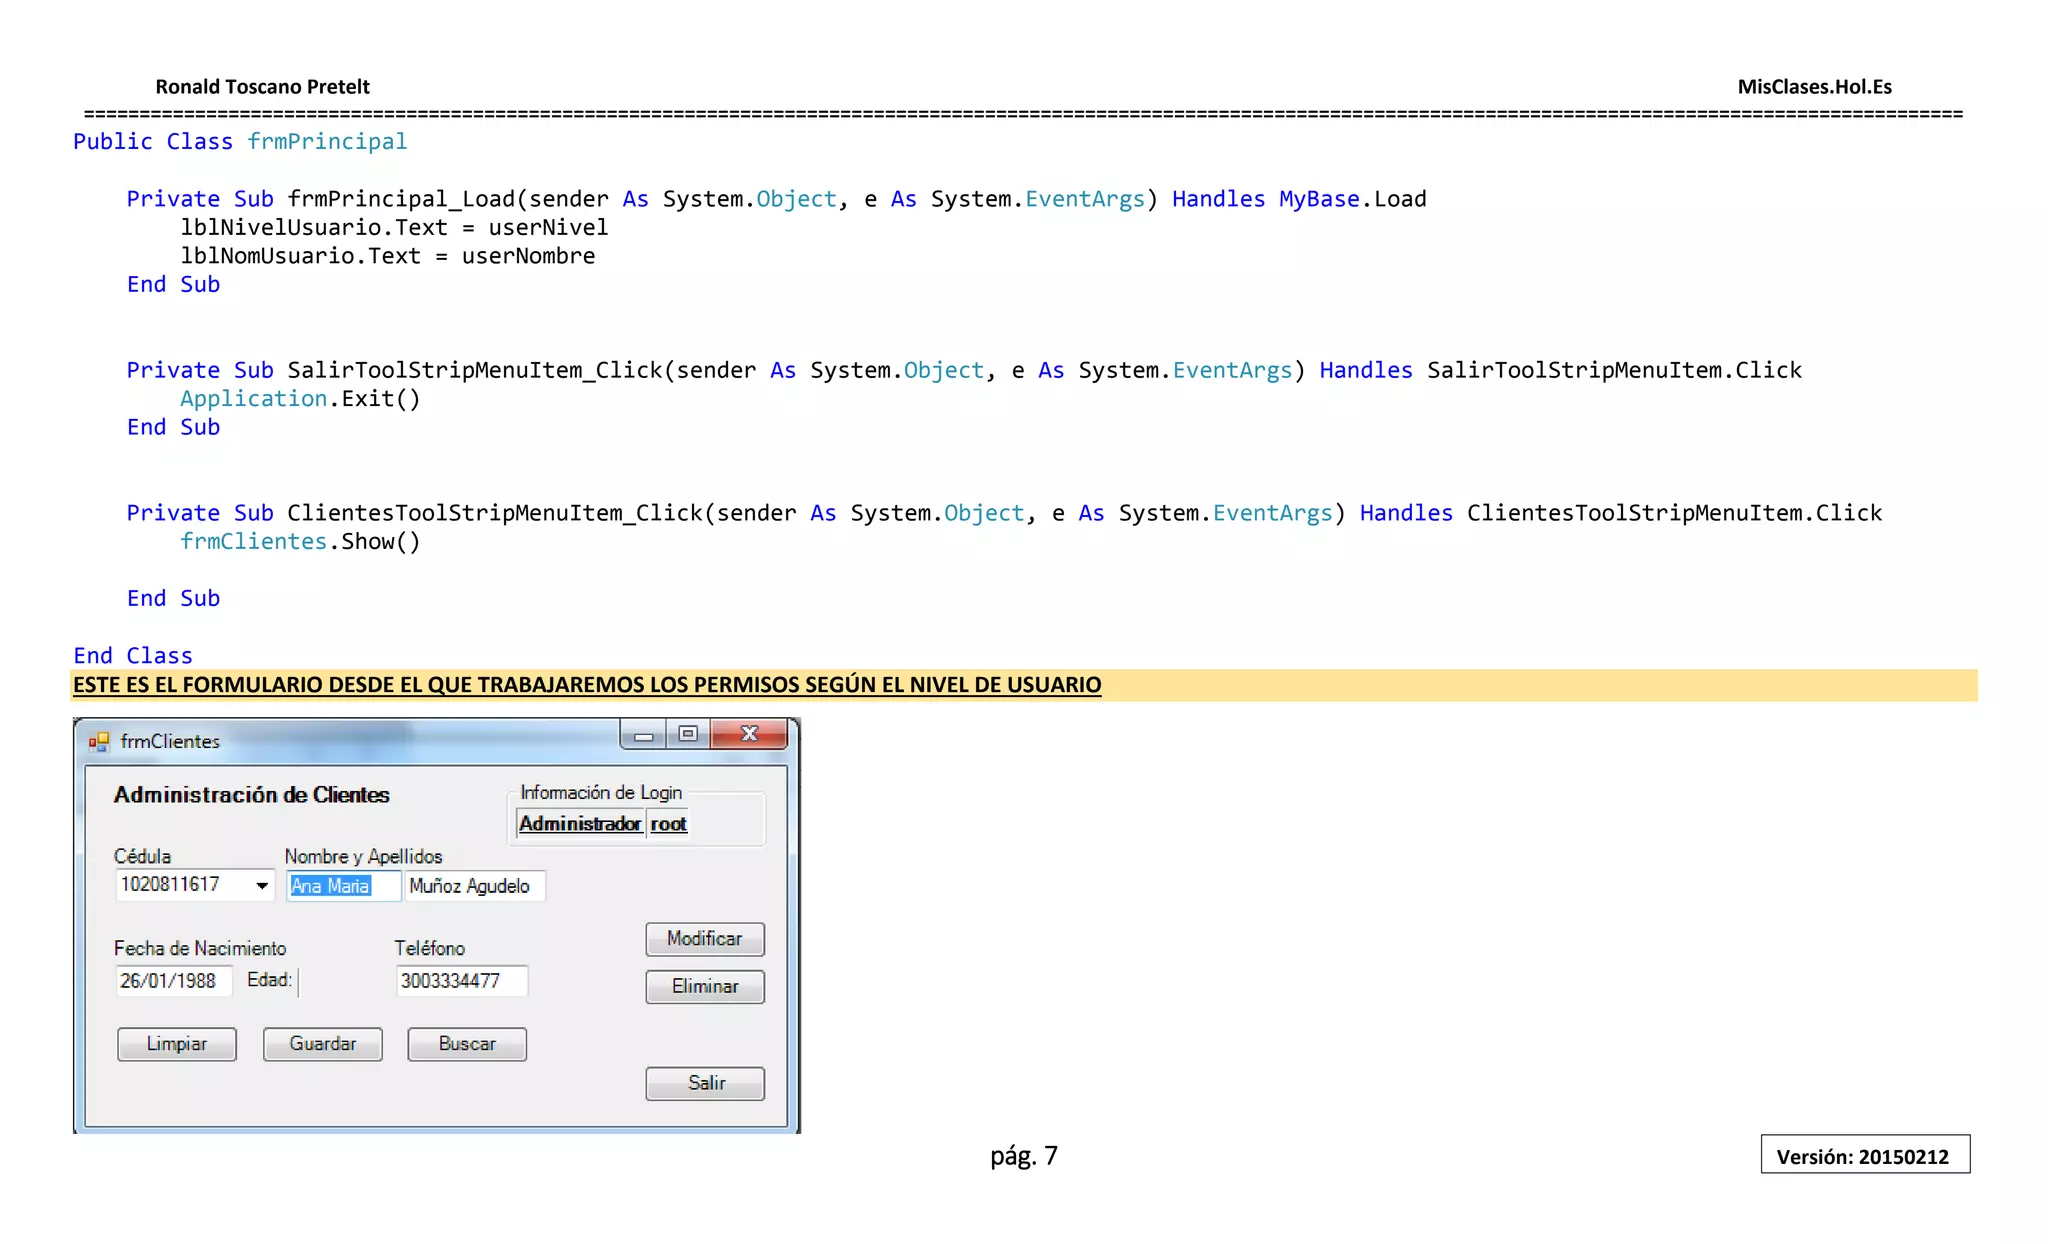Expand the Cédula combo box dropdown
This screenshot has width=2048, height=1244.
[262, 886]
